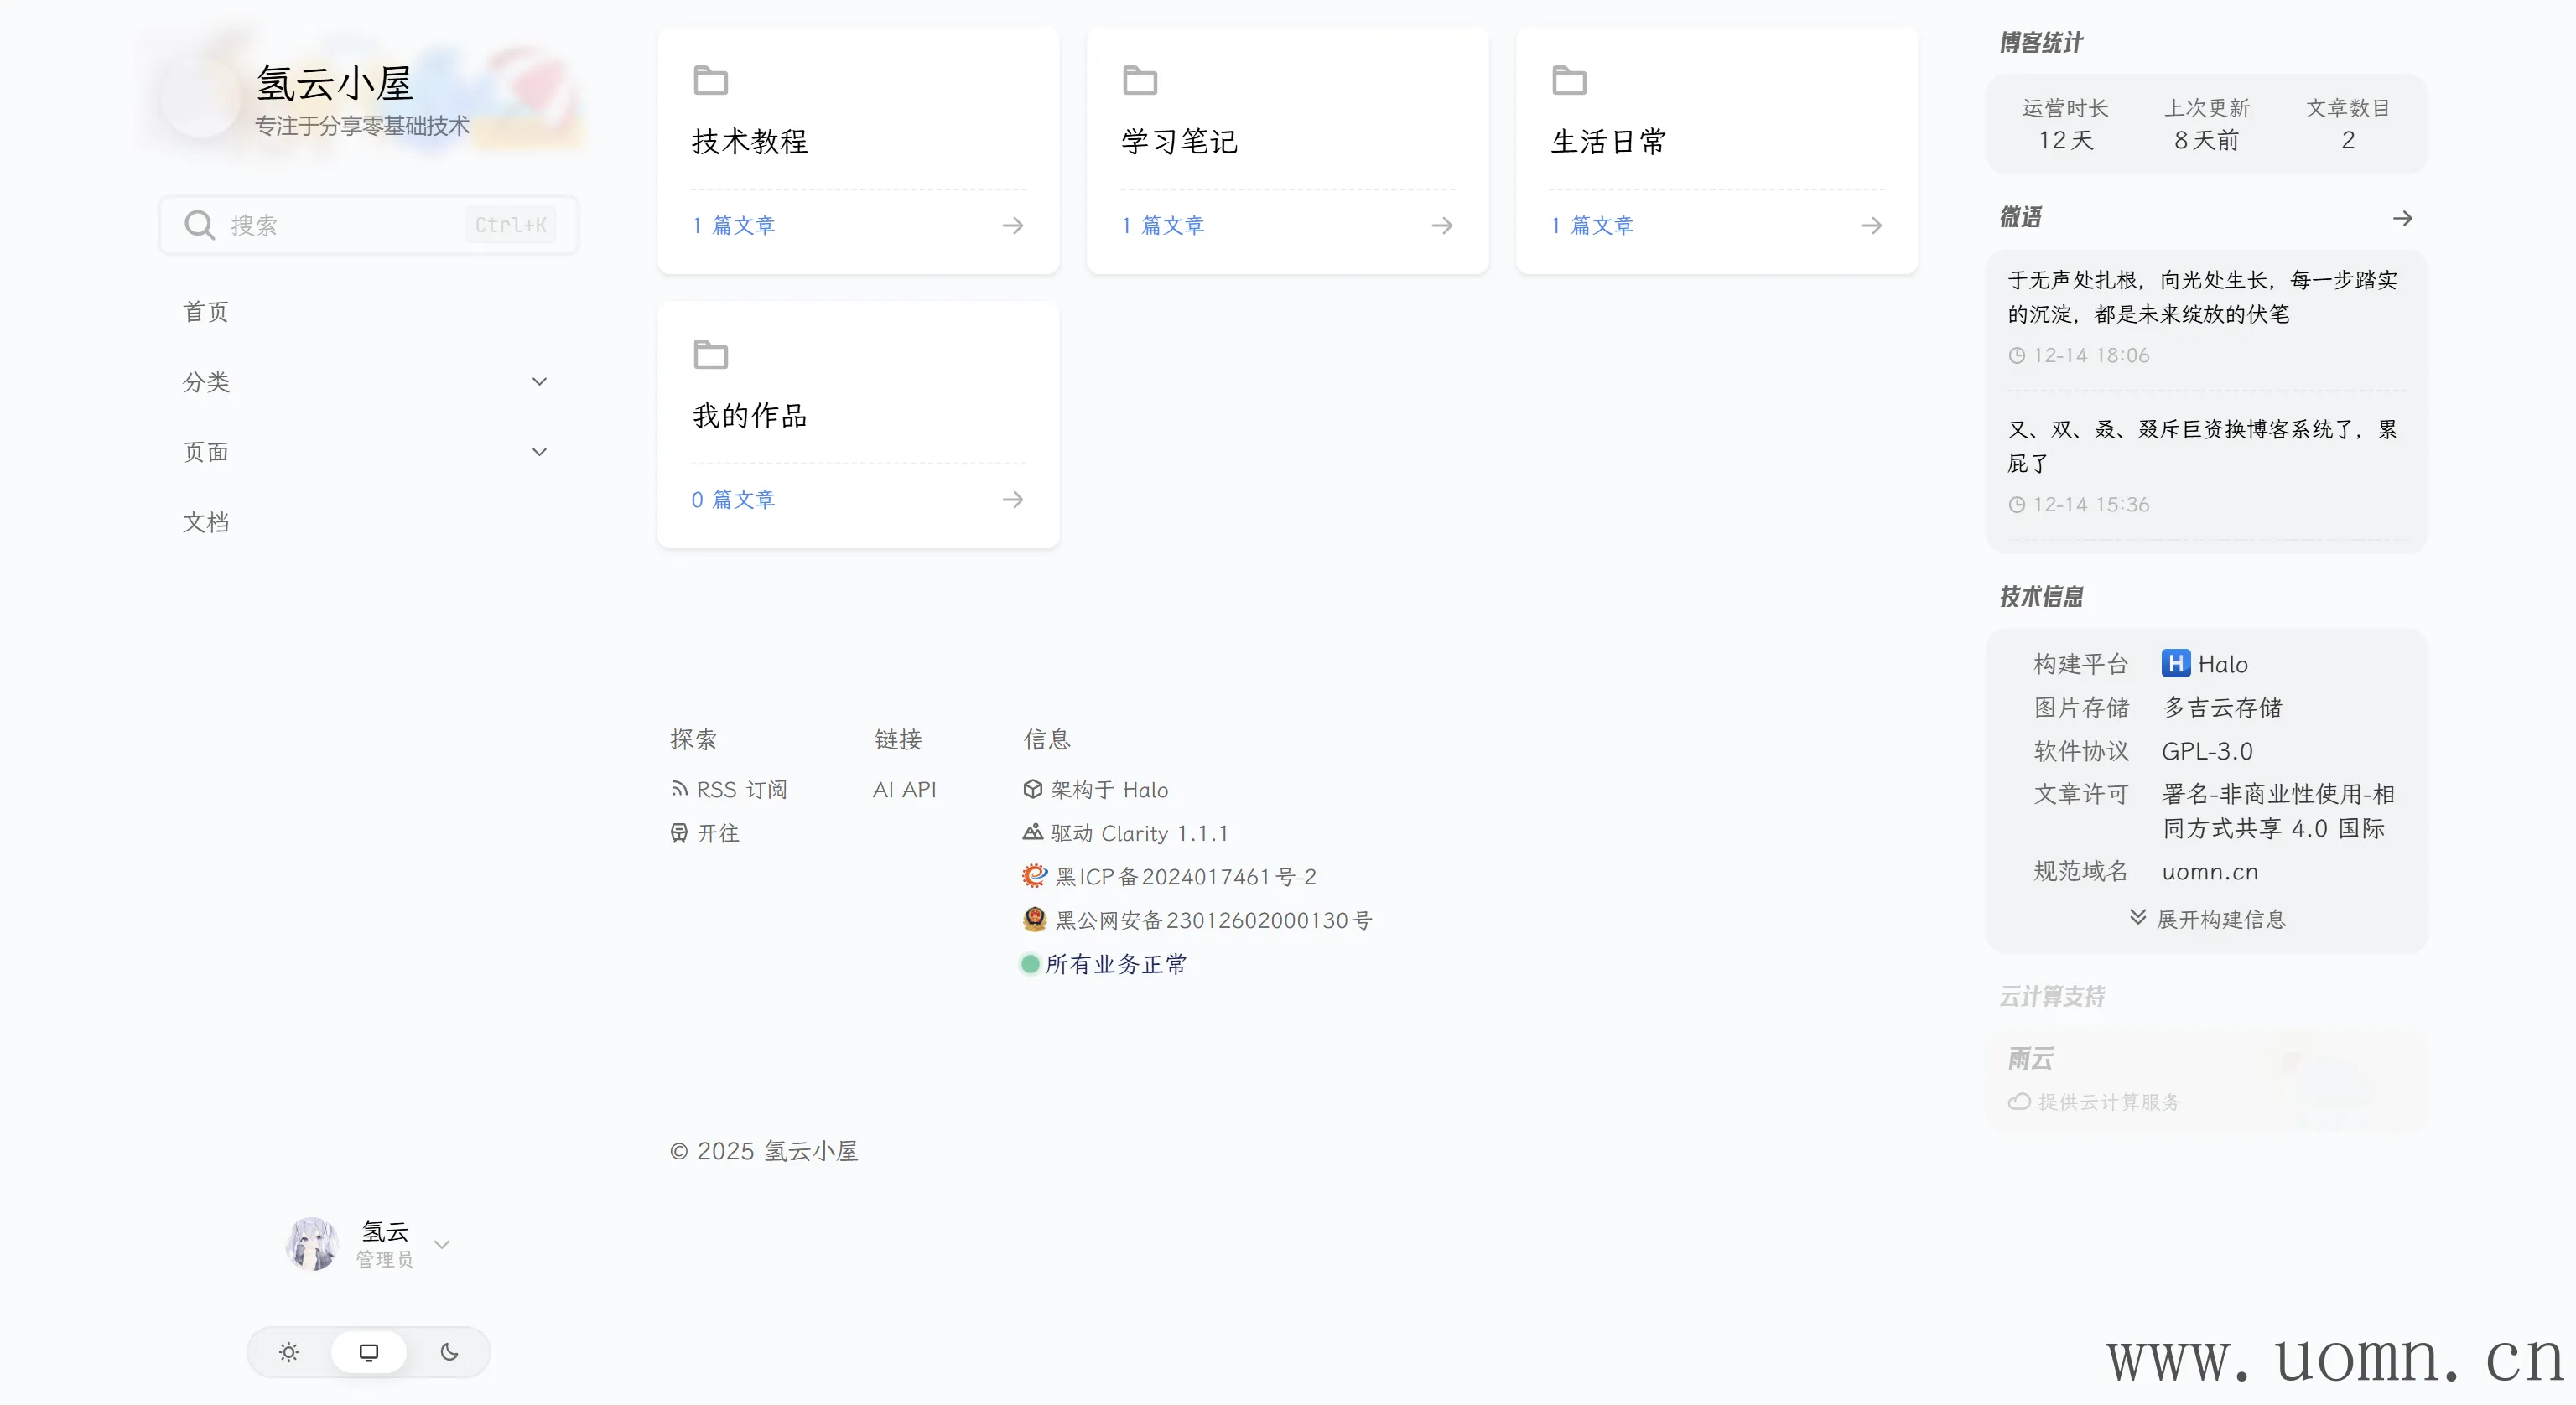Expand the 页面 menu chevron

click(x=539, y=452)
